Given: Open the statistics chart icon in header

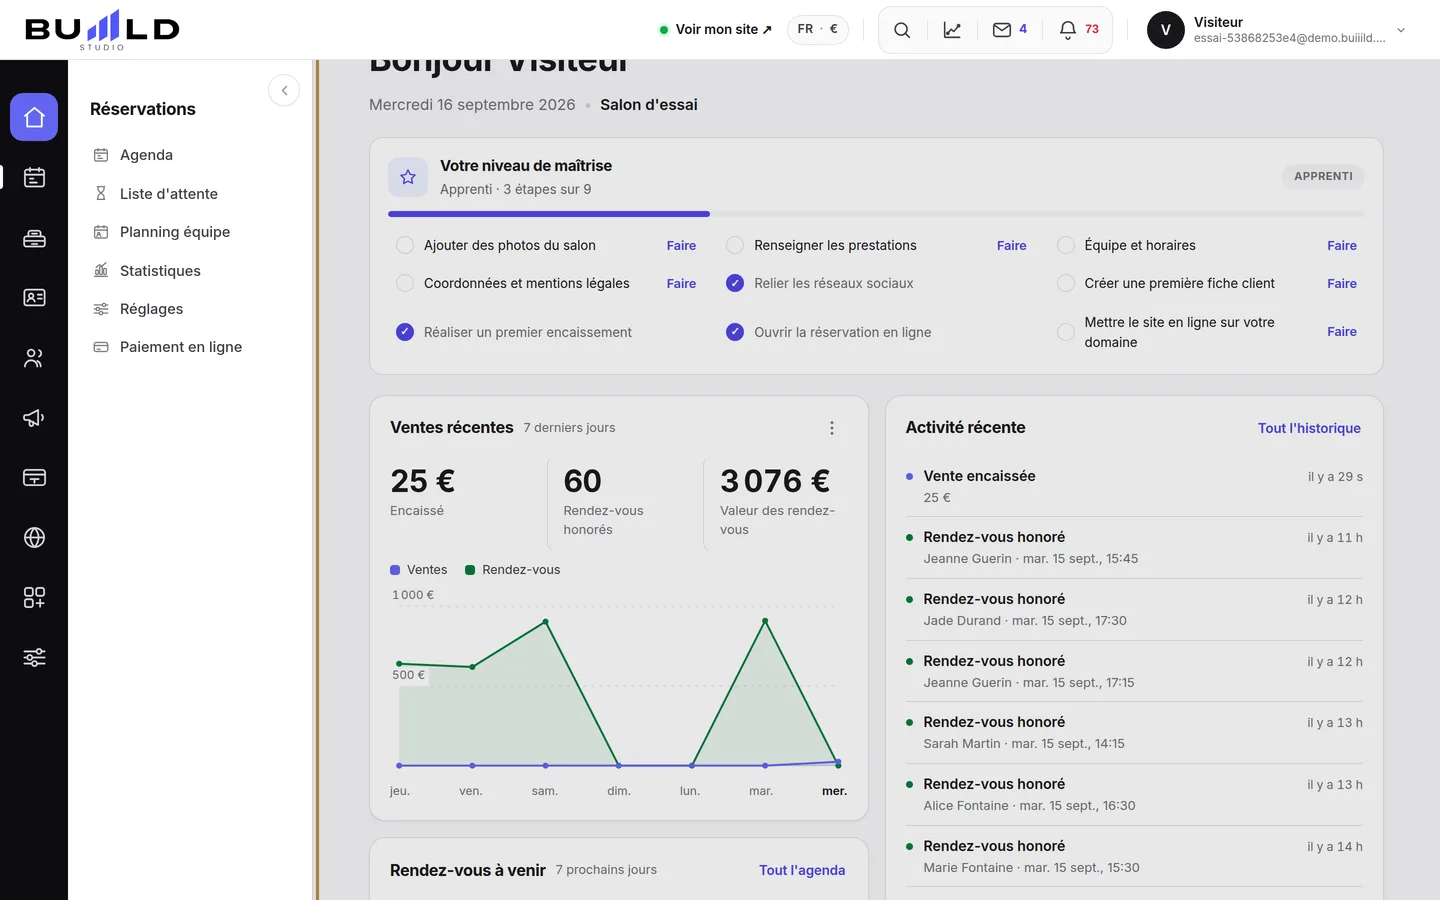Looking at the screenshot, I should (952, 30).
